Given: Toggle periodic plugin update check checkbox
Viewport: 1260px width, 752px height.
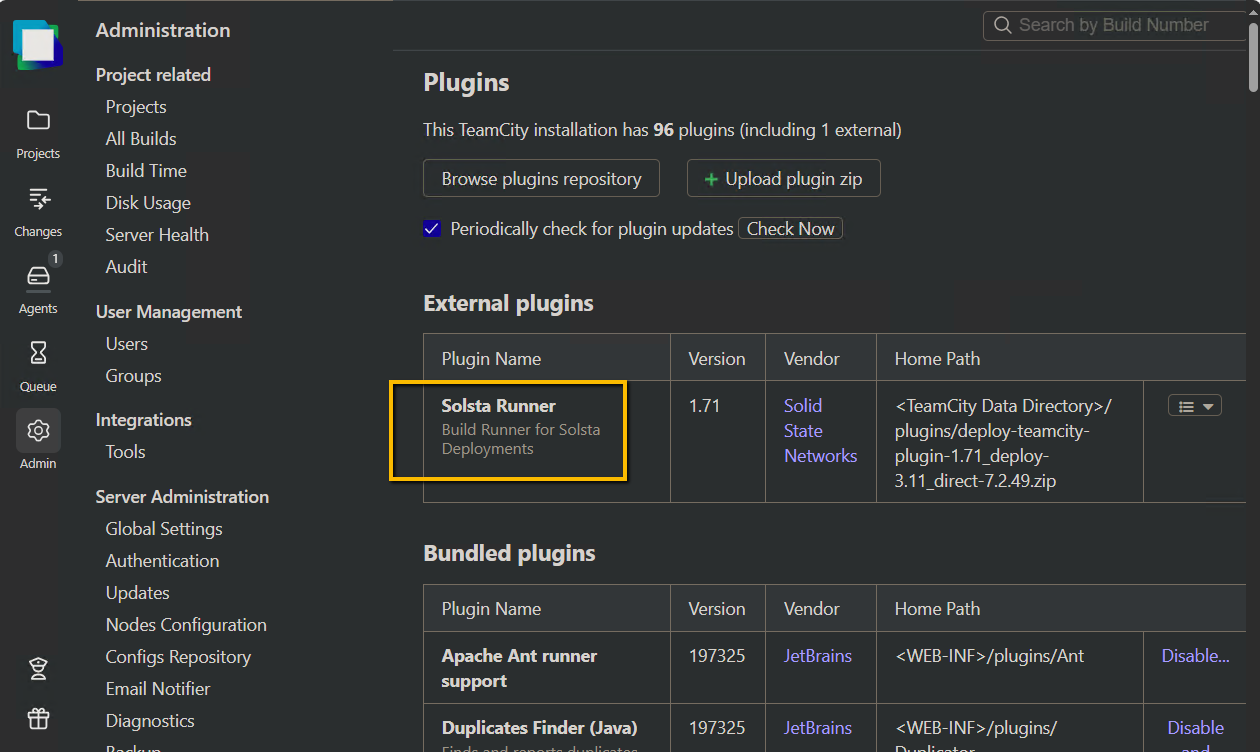Looking at the screenshot, I should pyautogui.click(x=432, y=228).
